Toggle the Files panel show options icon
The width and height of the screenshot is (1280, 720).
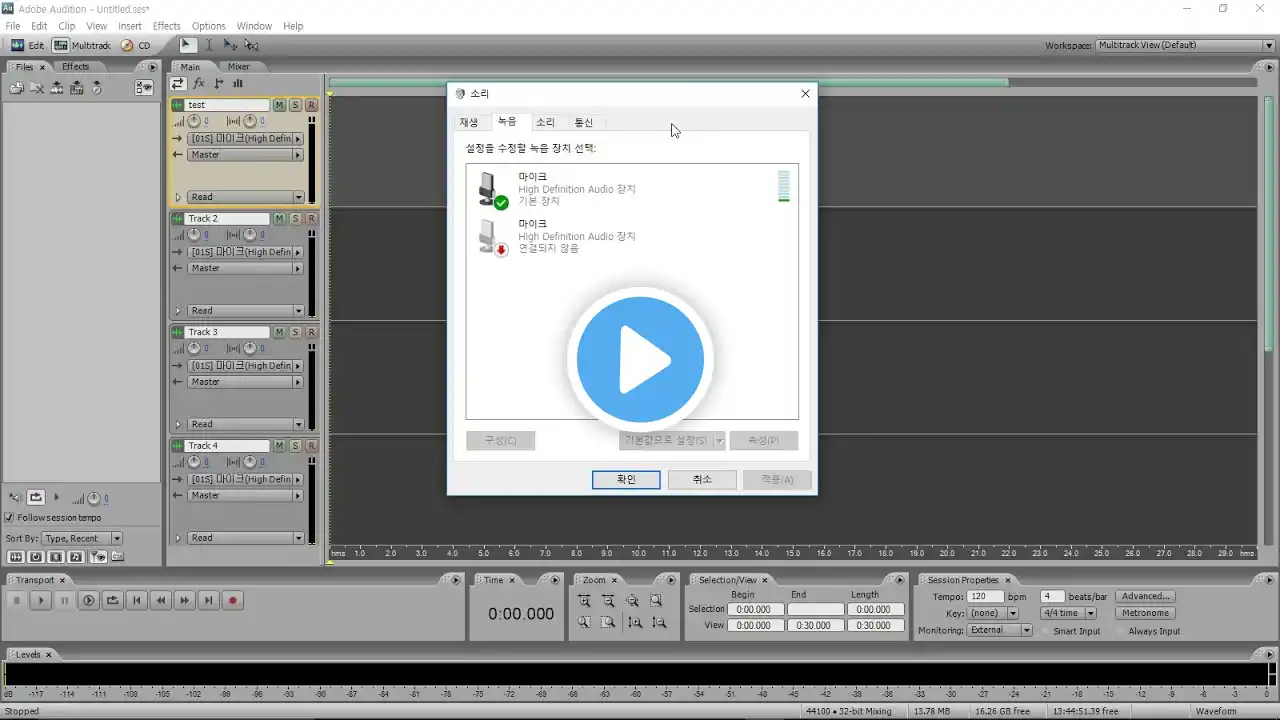tap(145, 88)
